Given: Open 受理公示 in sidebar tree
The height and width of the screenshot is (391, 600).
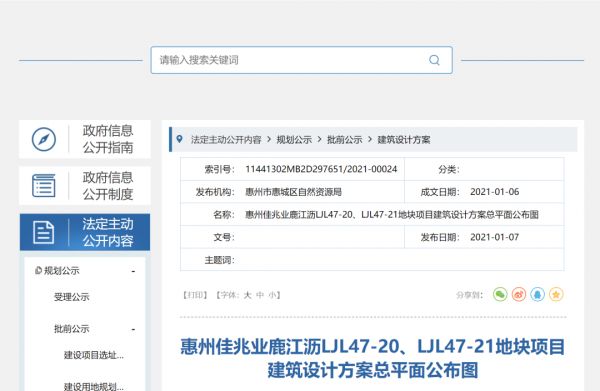Looking at the screenshot, I should click(x=72, y=297).
